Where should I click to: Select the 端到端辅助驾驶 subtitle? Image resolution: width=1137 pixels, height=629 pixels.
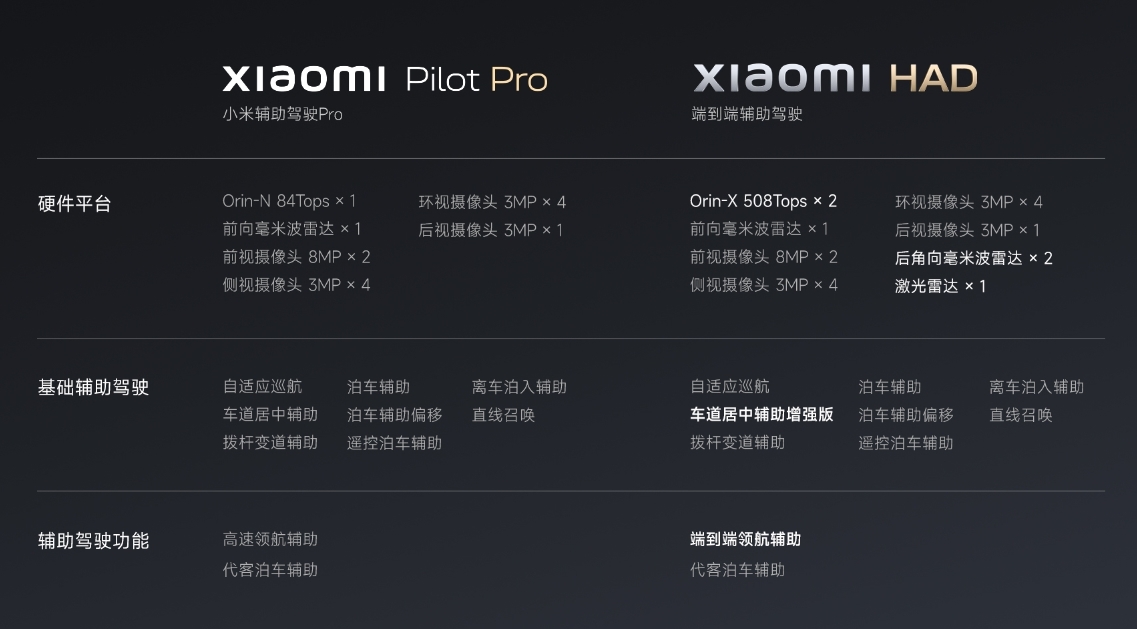pos(746,114)
